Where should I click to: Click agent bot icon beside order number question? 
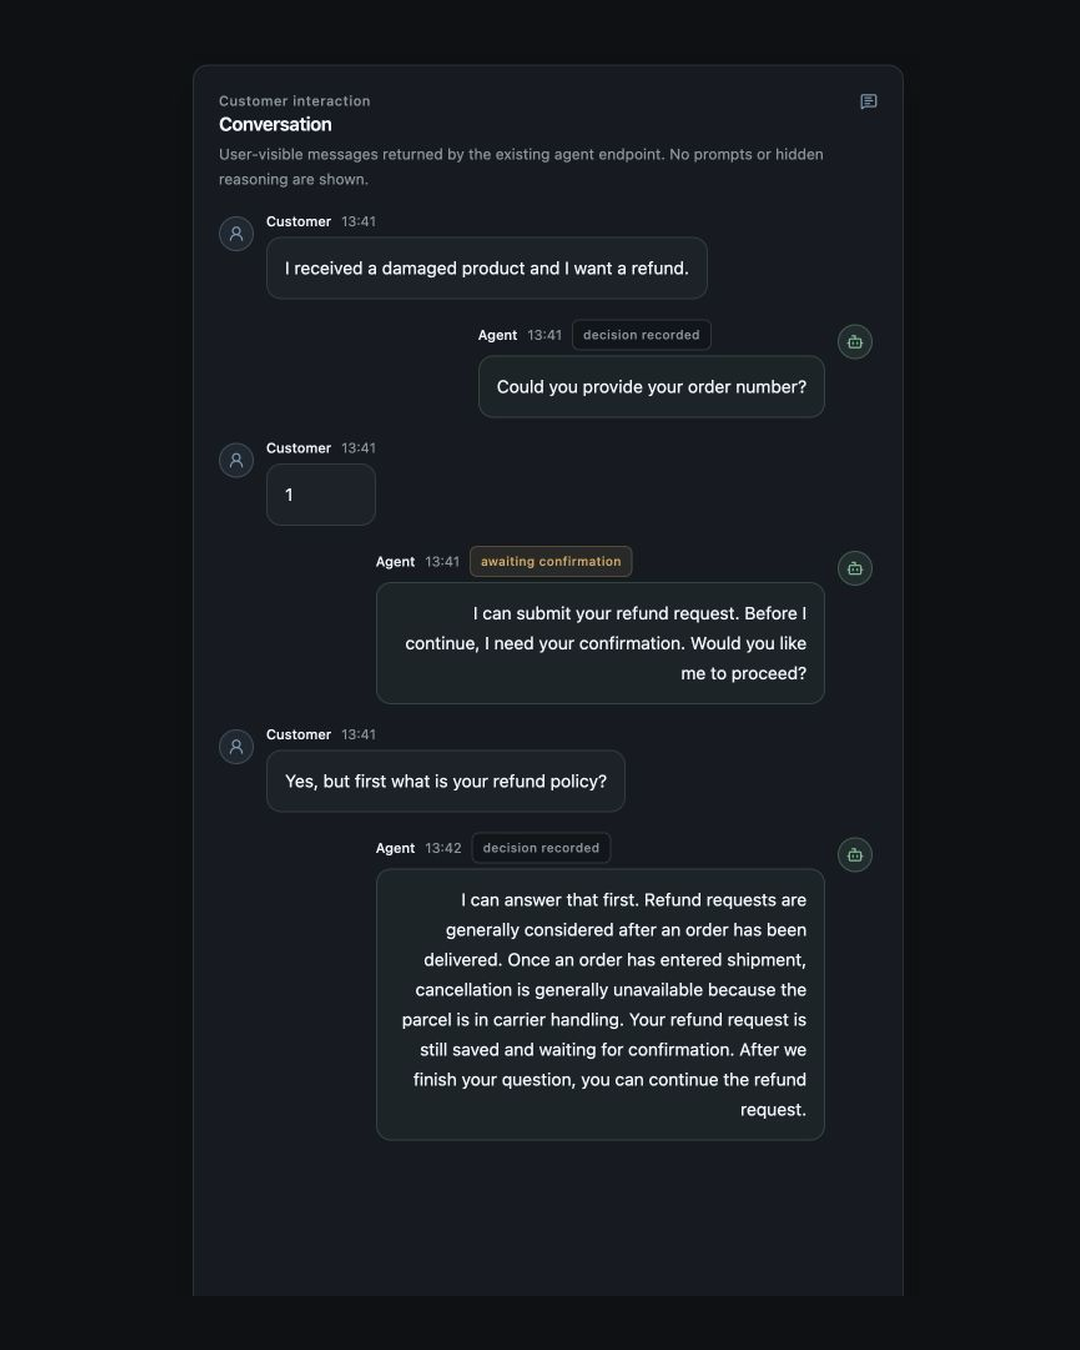click(x=855, y=342)
